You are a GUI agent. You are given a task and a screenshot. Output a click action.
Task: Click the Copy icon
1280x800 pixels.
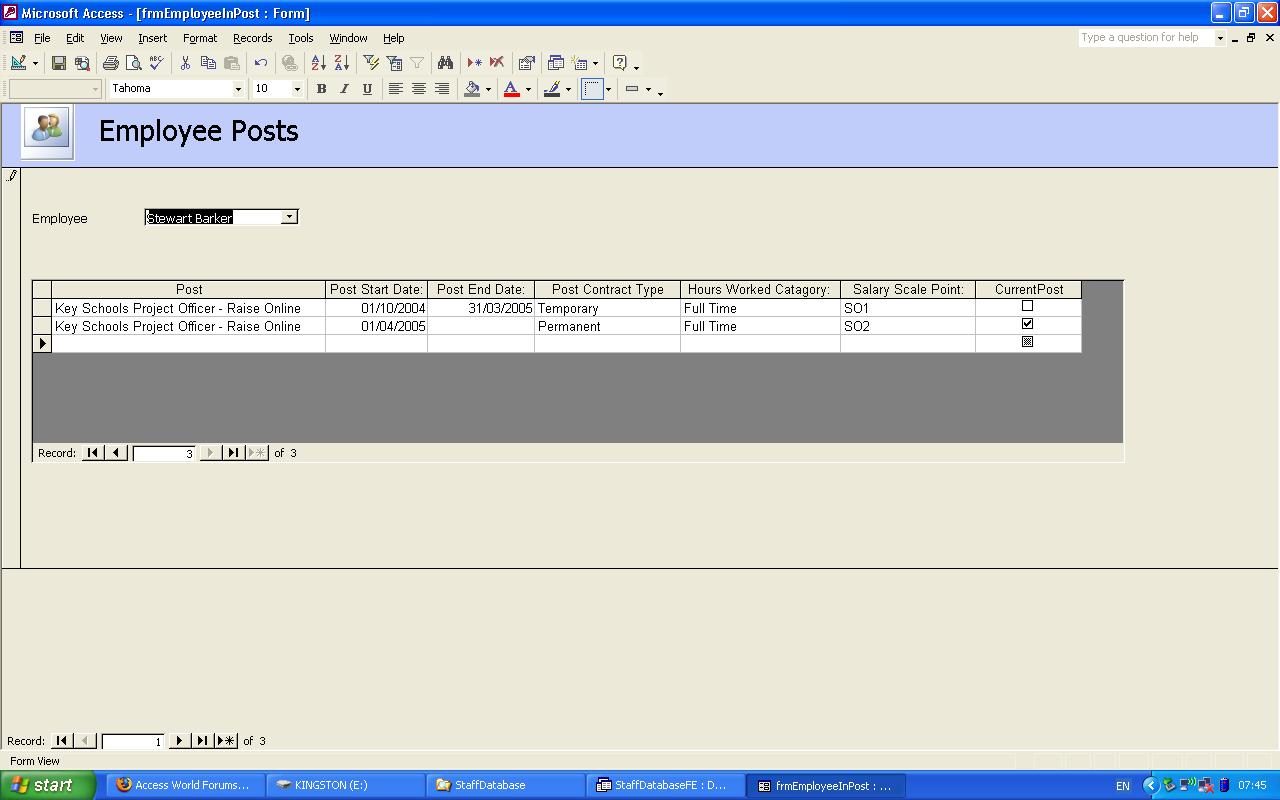(x=208, y=63)
